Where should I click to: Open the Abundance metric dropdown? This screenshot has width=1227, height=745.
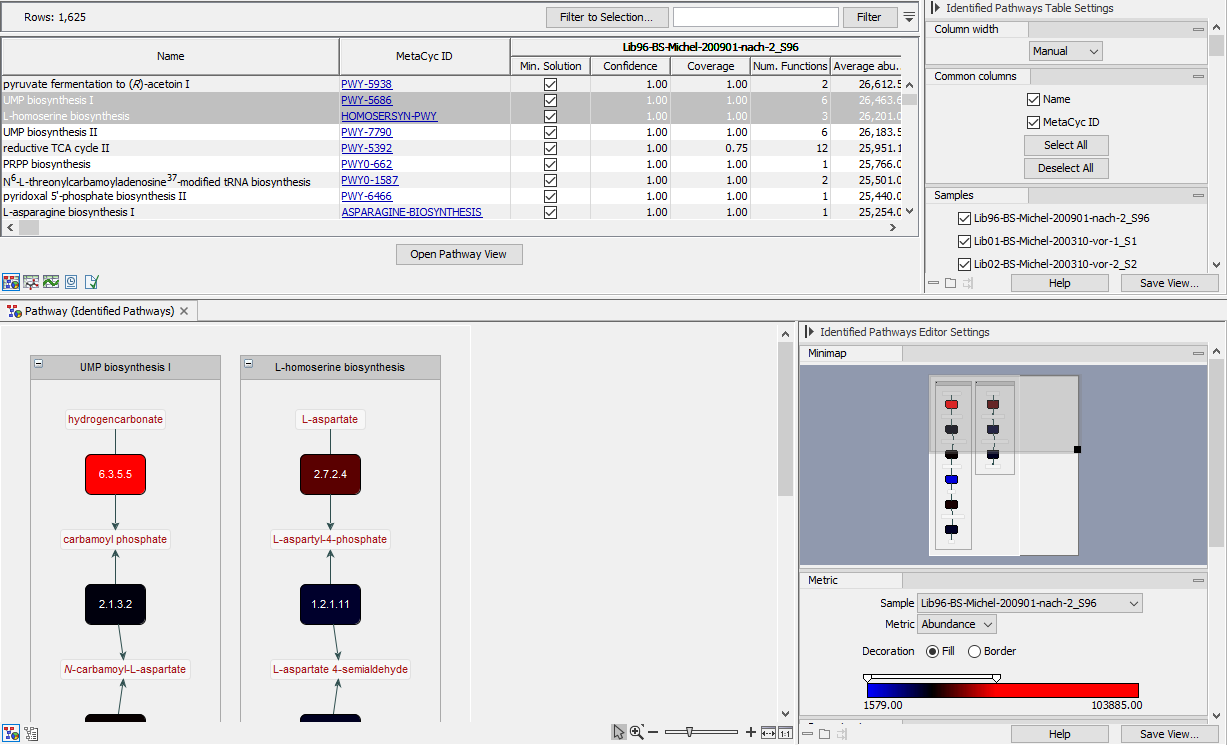point(956,623)
